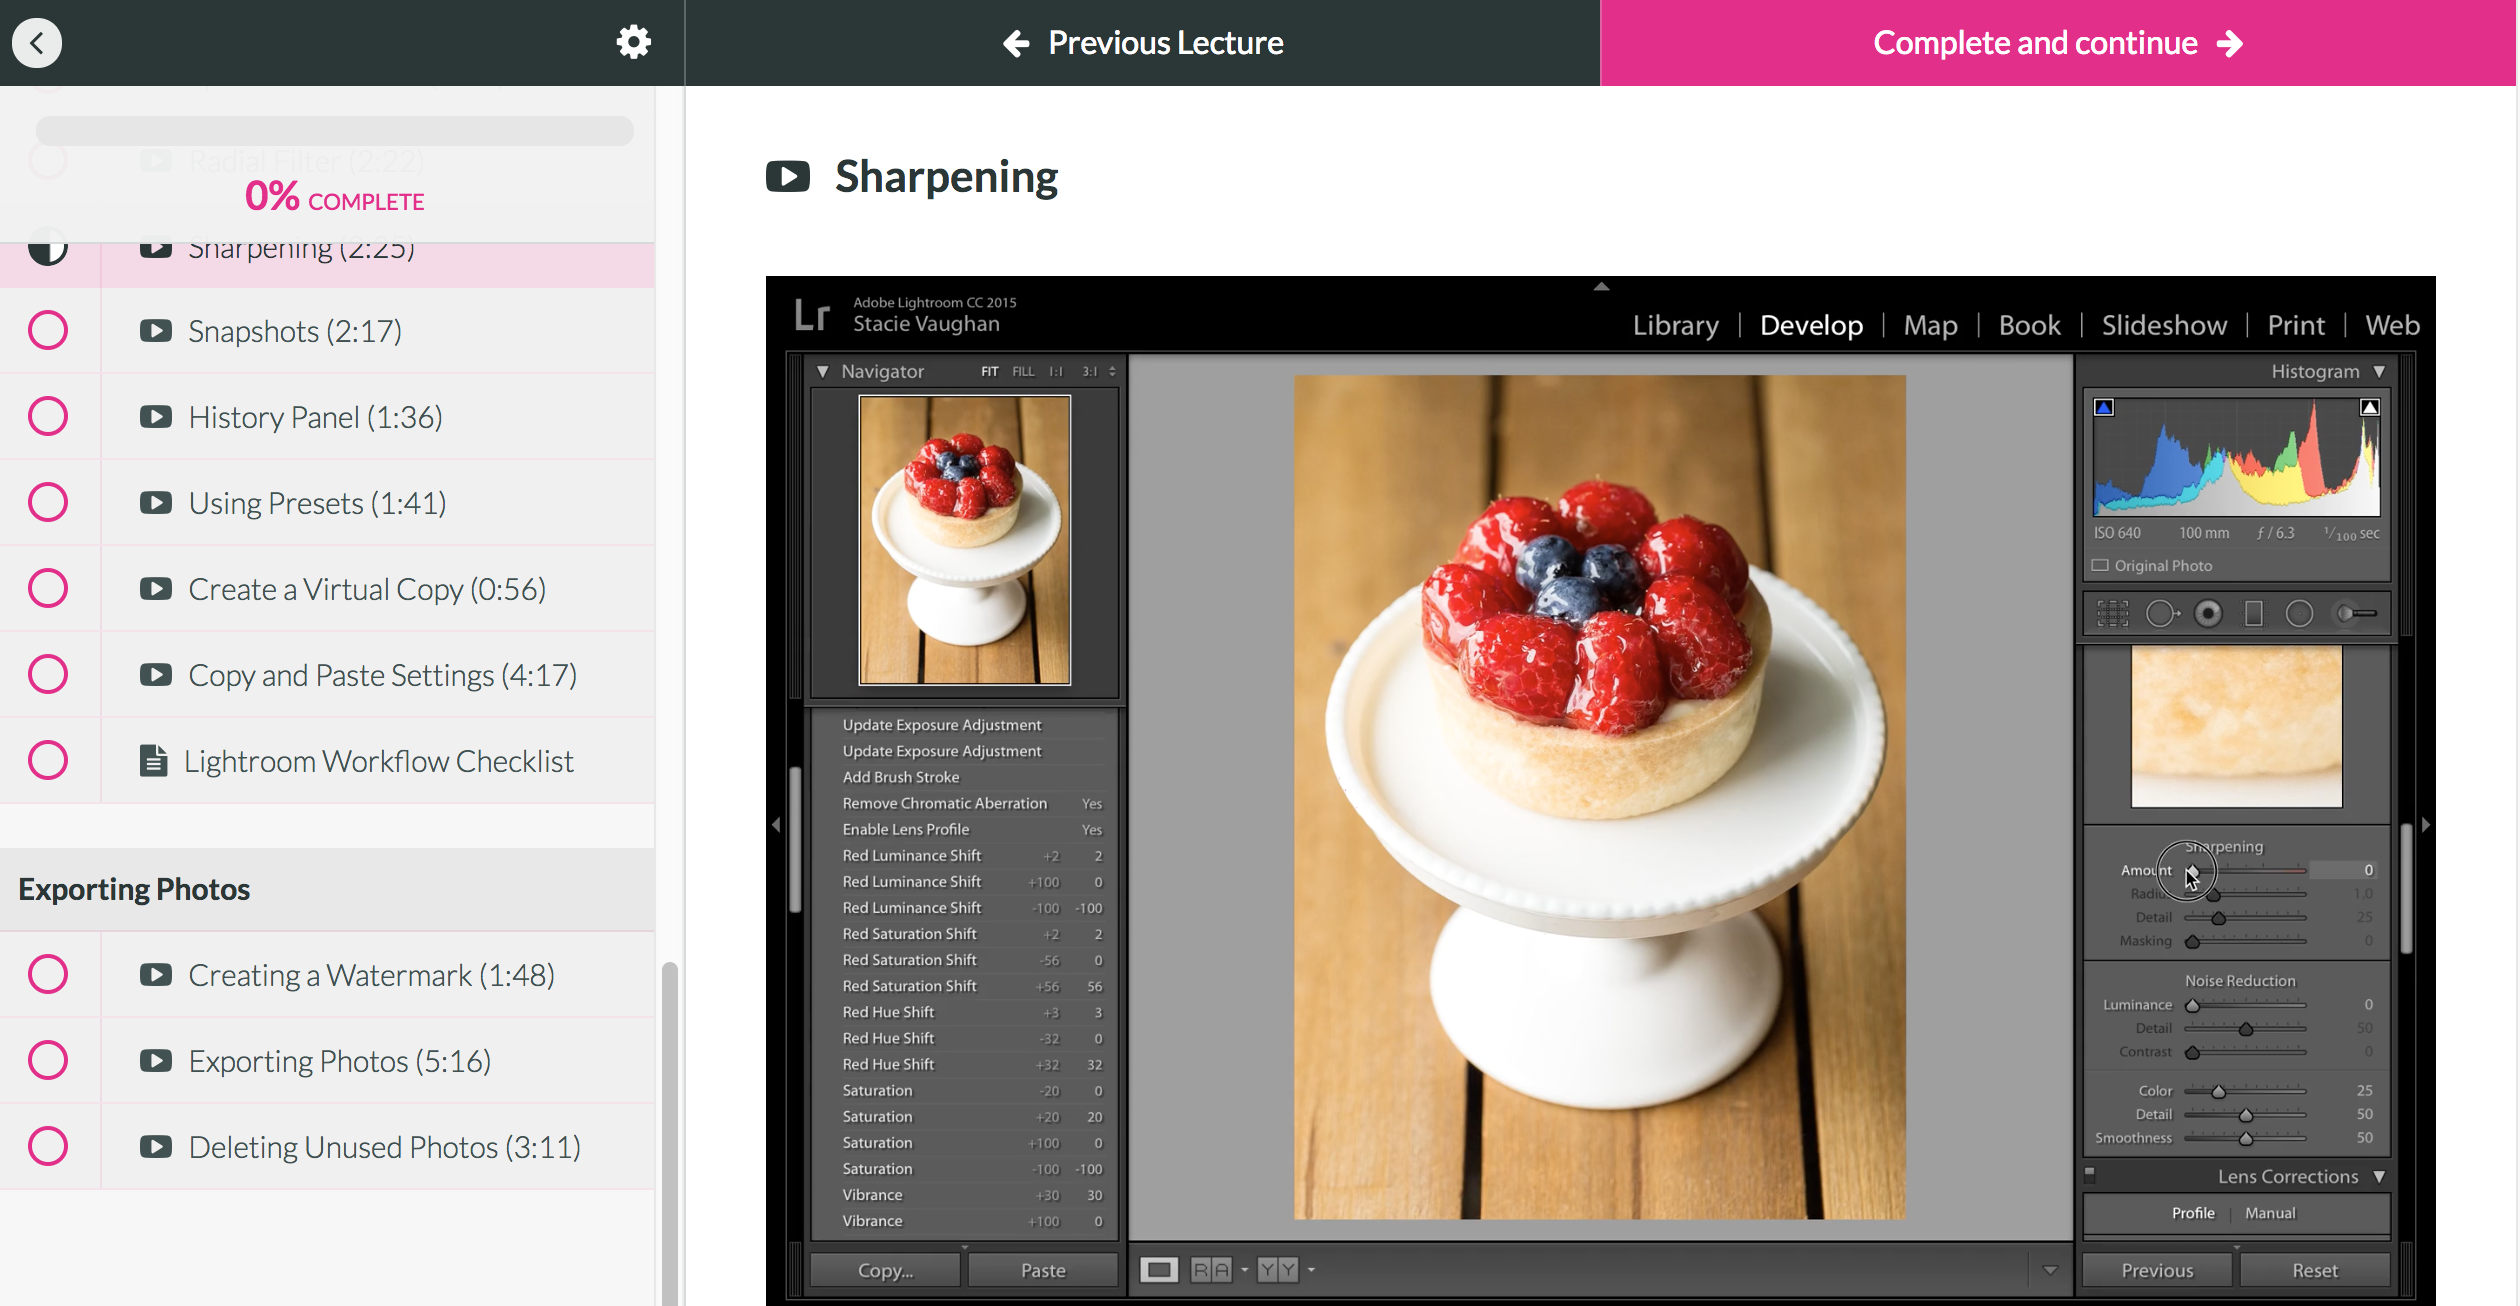Viewport: 2520px width, 1306px height.
Task: Select the Adjustment Brush tool
Action: point(2356,613)
